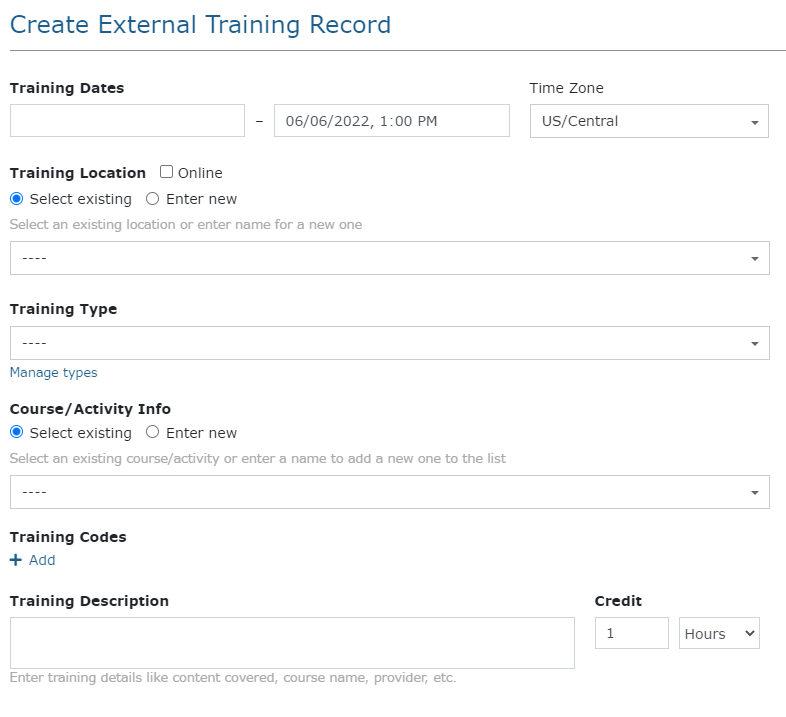Screen dimensions: 786x717
Task: Click the 'Create External Training Record' heading
Action: pos(201,25)
